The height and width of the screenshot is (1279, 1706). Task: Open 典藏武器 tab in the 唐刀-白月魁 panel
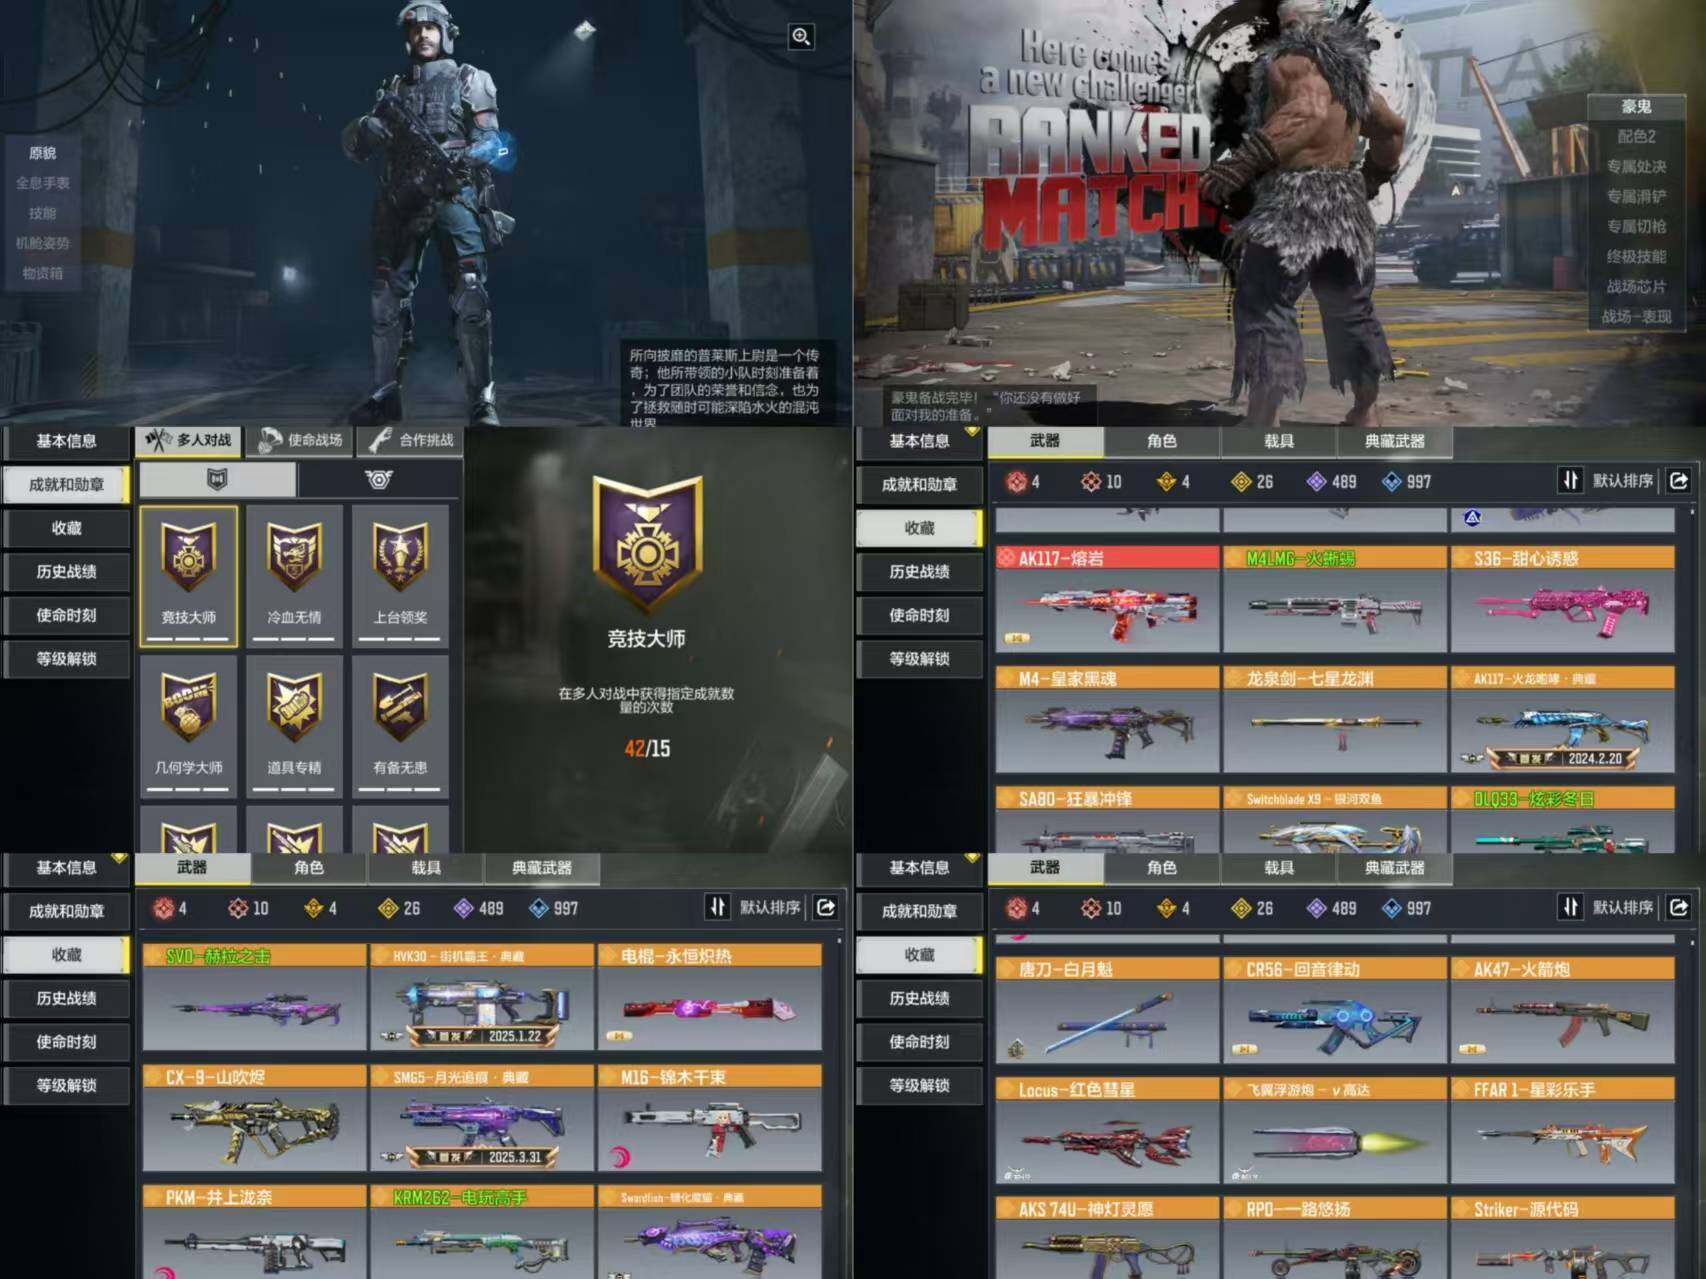pos(1395,868)
